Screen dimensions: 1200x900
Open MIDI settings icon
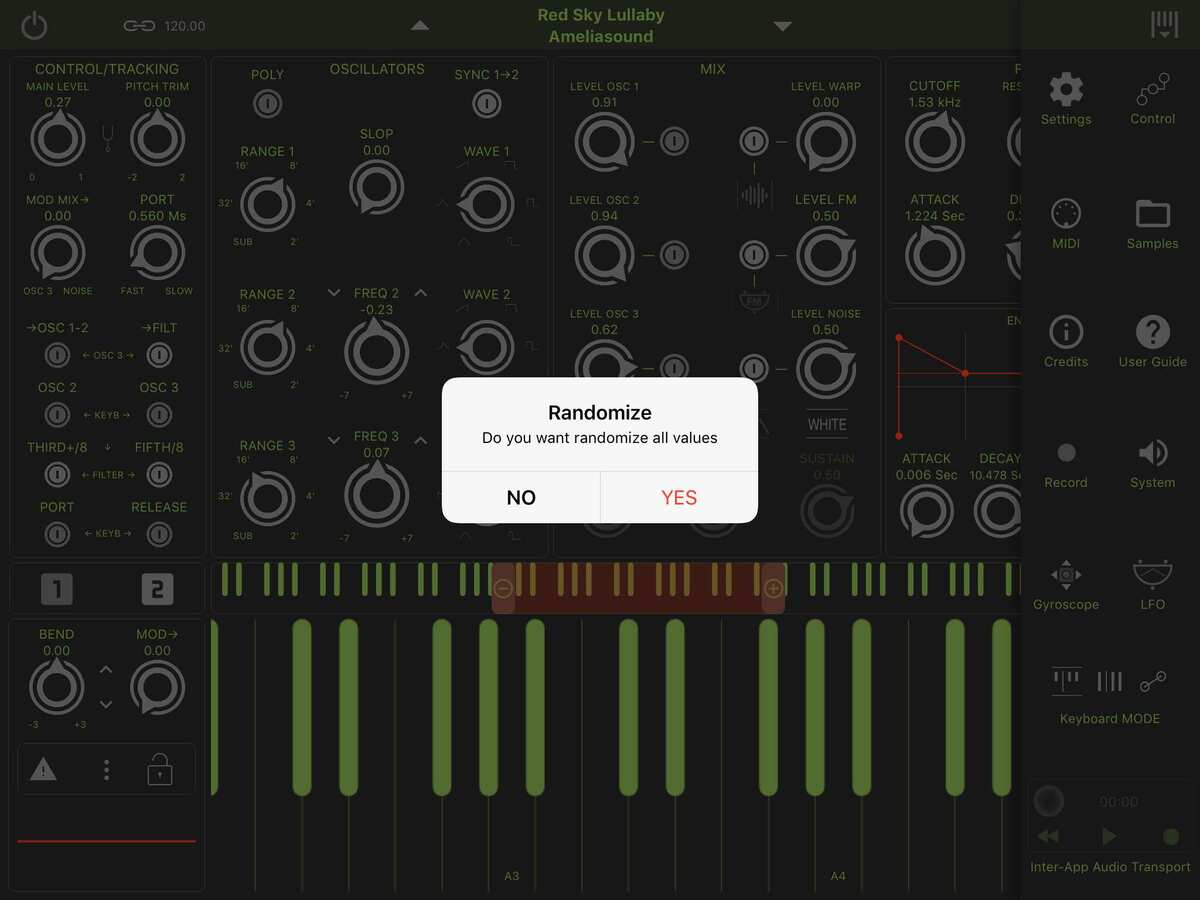[1066, 214]
